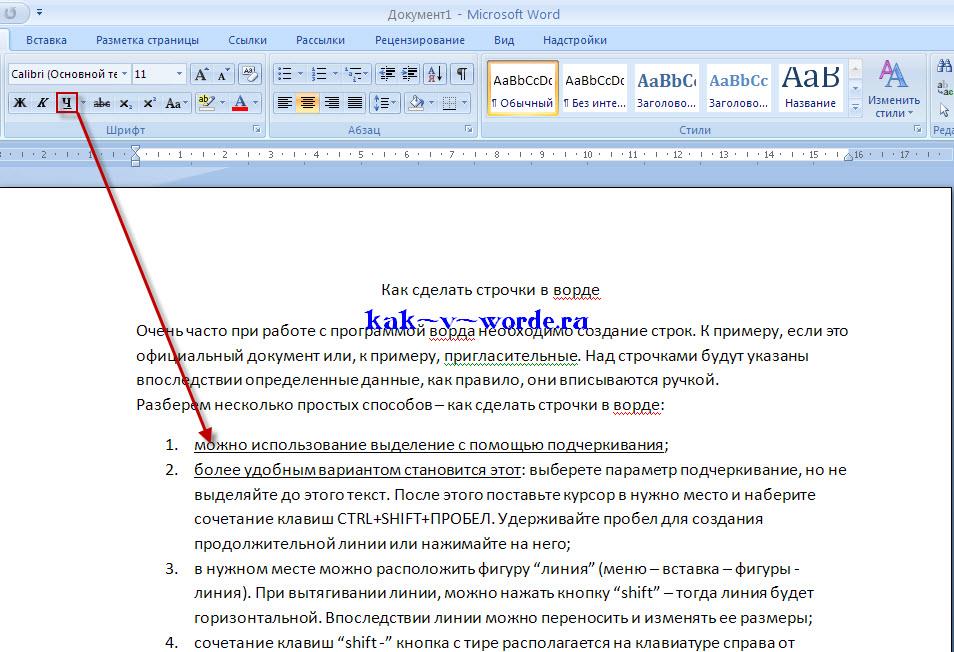The image size is (954, 652).
Task: Open the numbering library arrow
Action: (x=335, y=74)
